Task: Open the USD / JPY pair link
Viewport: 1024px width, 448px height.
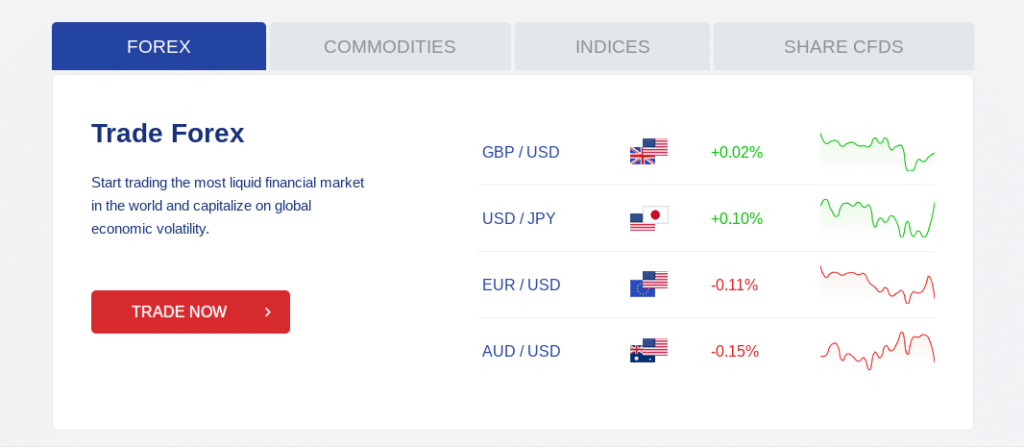Action: tap(518, 218)
